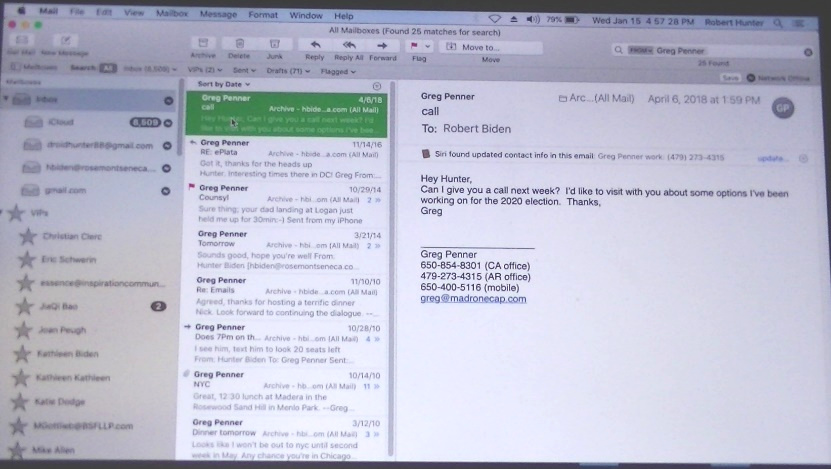Open Notification Center icon
831x469 pixels.
click(x=798, y=23)
